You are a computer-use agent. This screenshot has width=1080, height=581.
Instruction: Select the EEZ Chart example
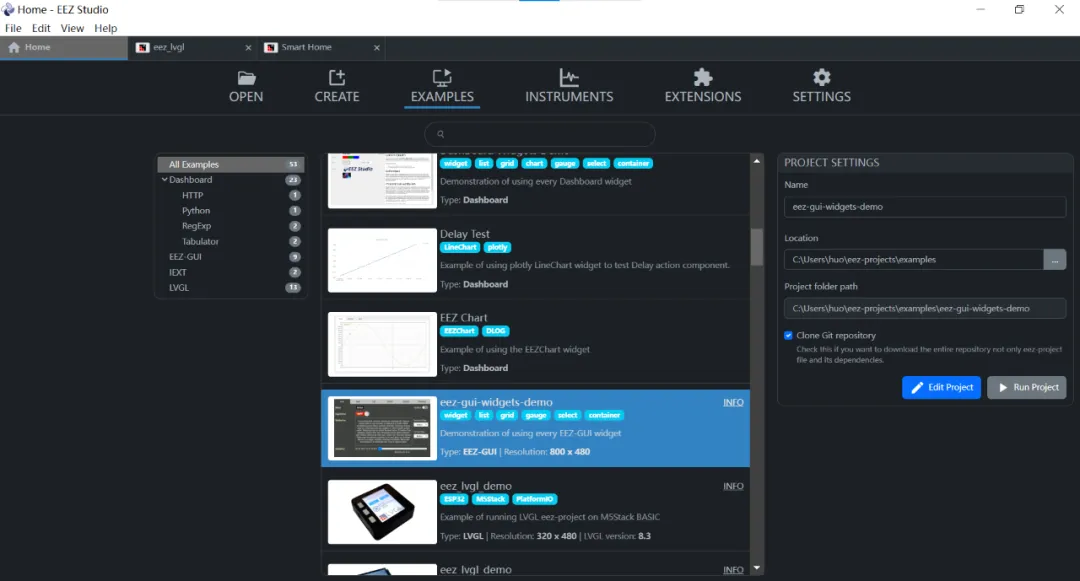tap(535, 343)
